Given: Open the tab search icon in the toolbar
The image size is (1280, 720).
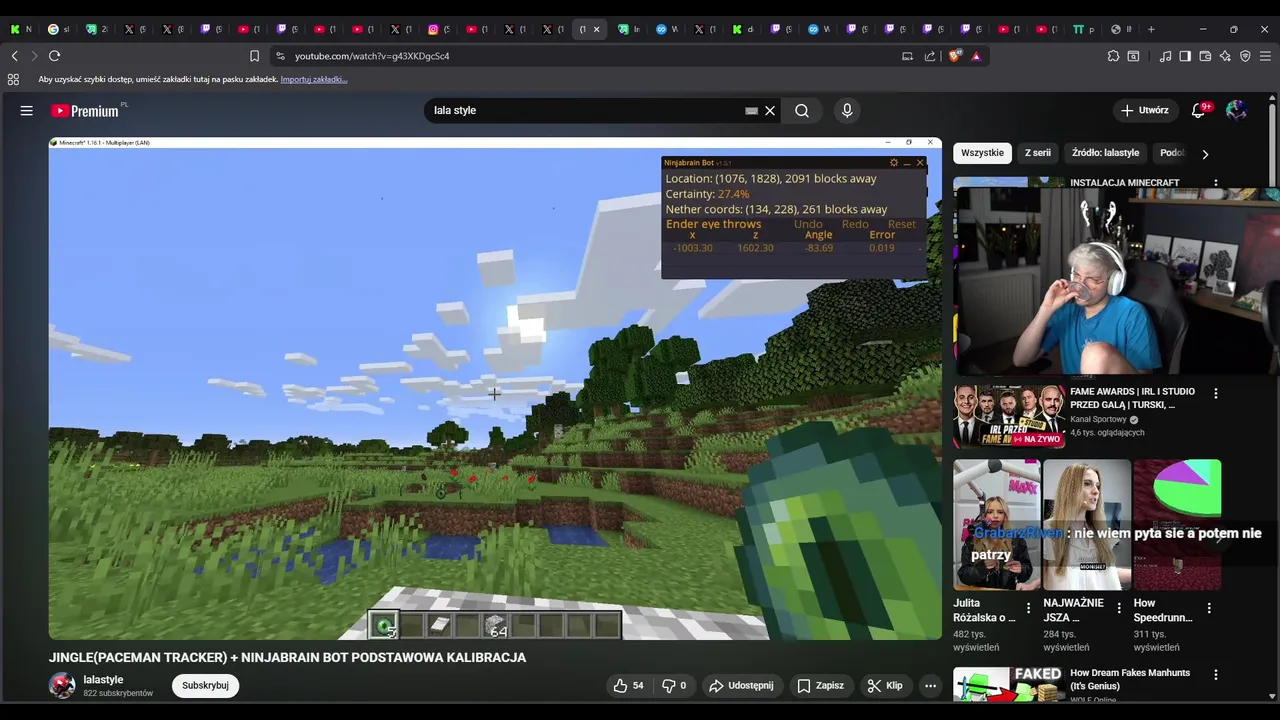Looking at the screenshot, I should coord(1134,56).
